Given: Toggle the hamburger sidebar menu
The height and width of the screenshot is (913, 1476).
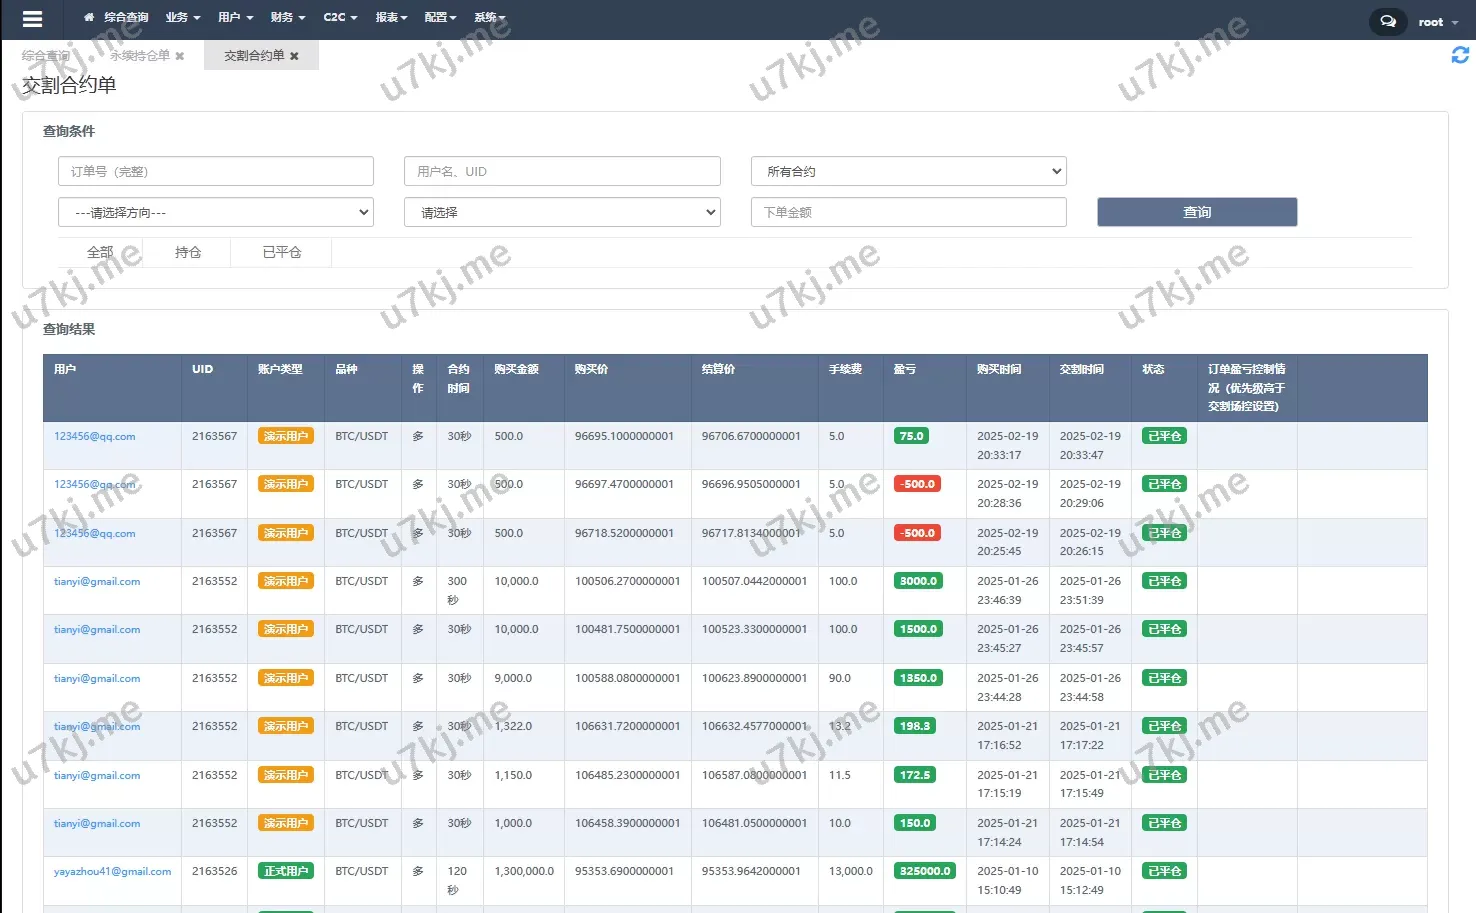Looking at the screenshot, I should coord(32,19).
